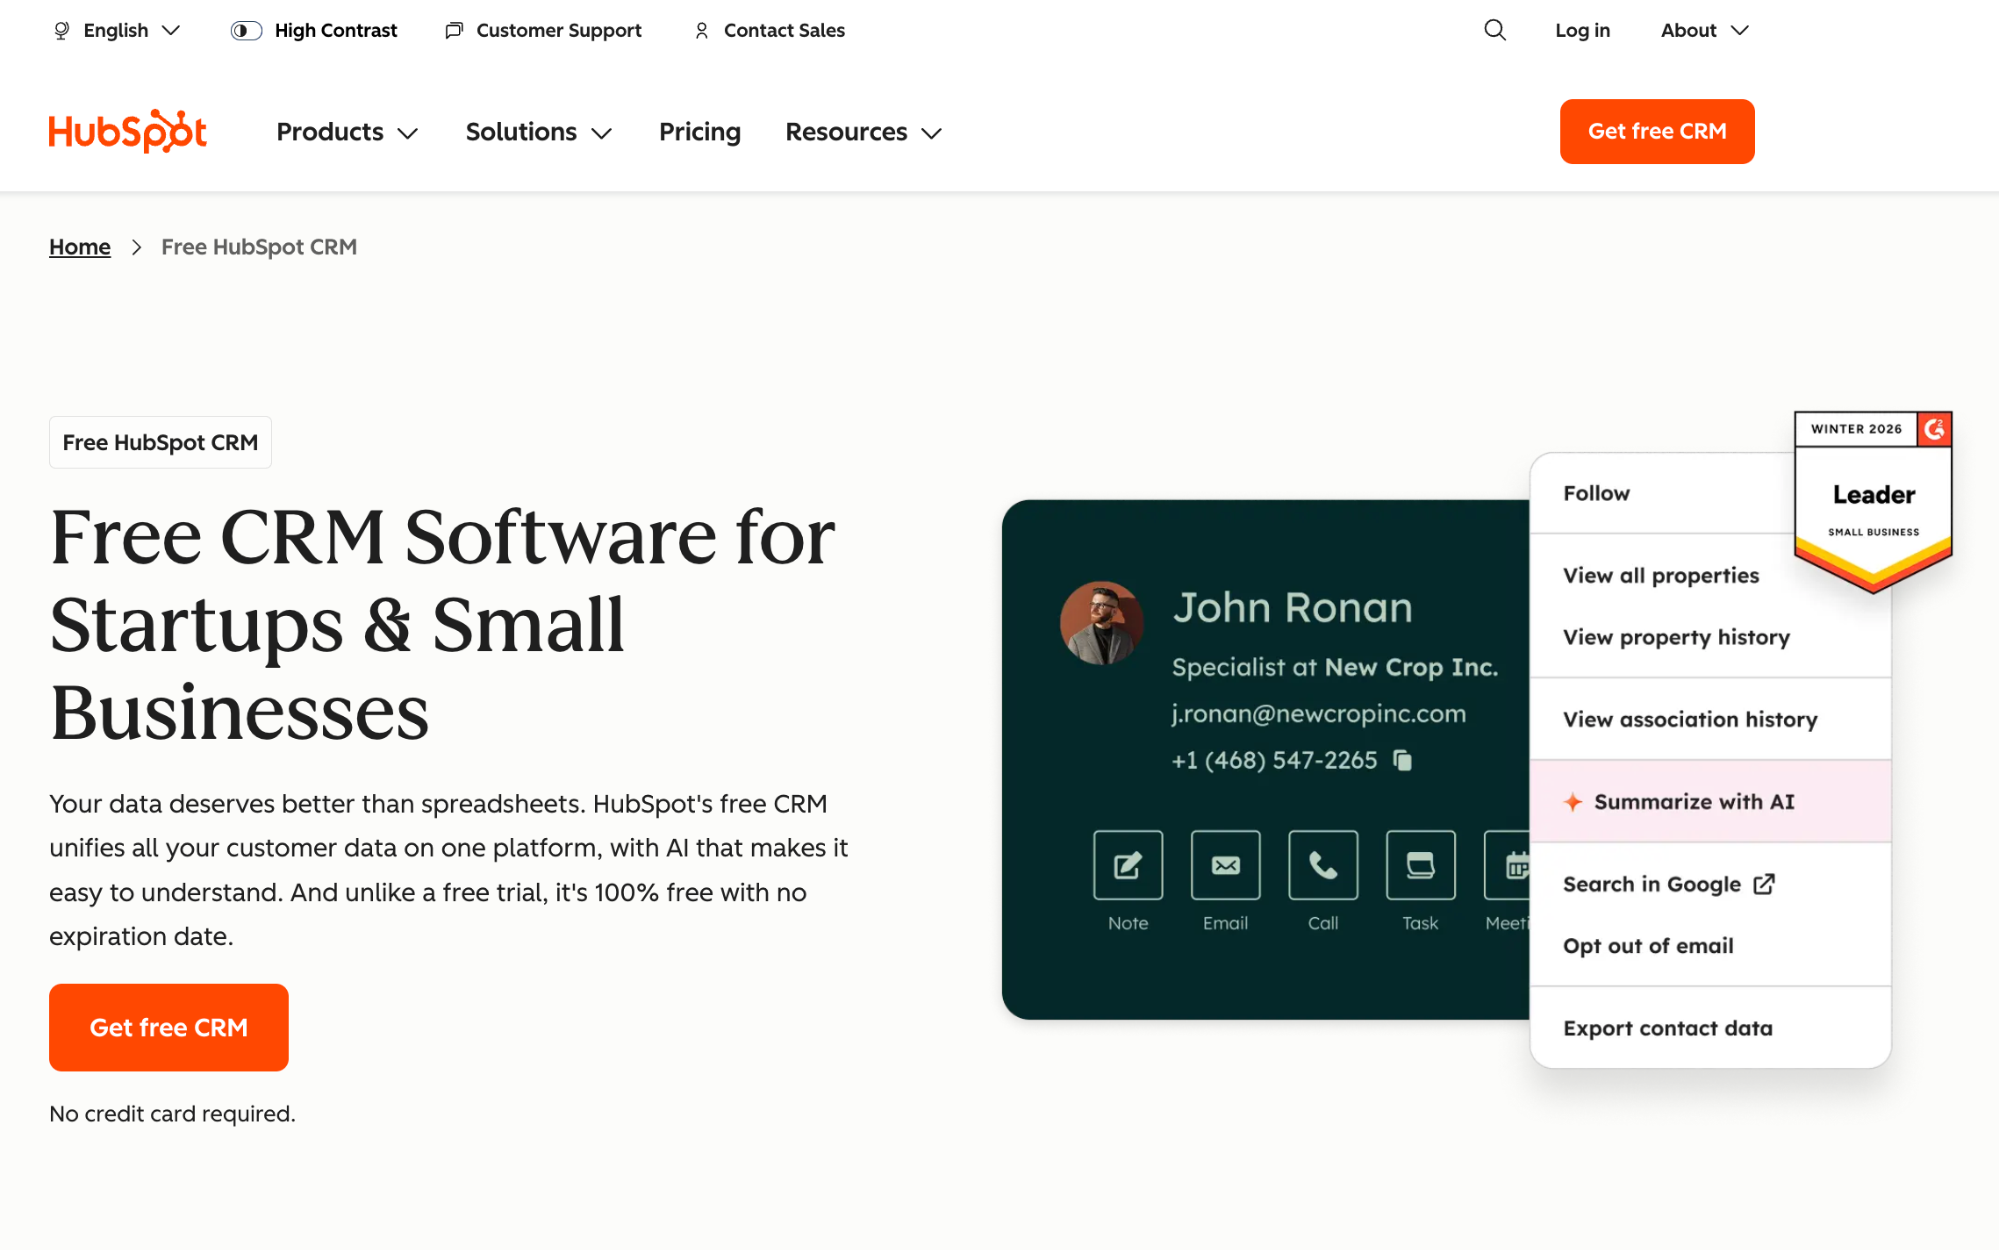Click the "No credit card required." text
The image size is (1999, 1250).
coord(172,1114)
